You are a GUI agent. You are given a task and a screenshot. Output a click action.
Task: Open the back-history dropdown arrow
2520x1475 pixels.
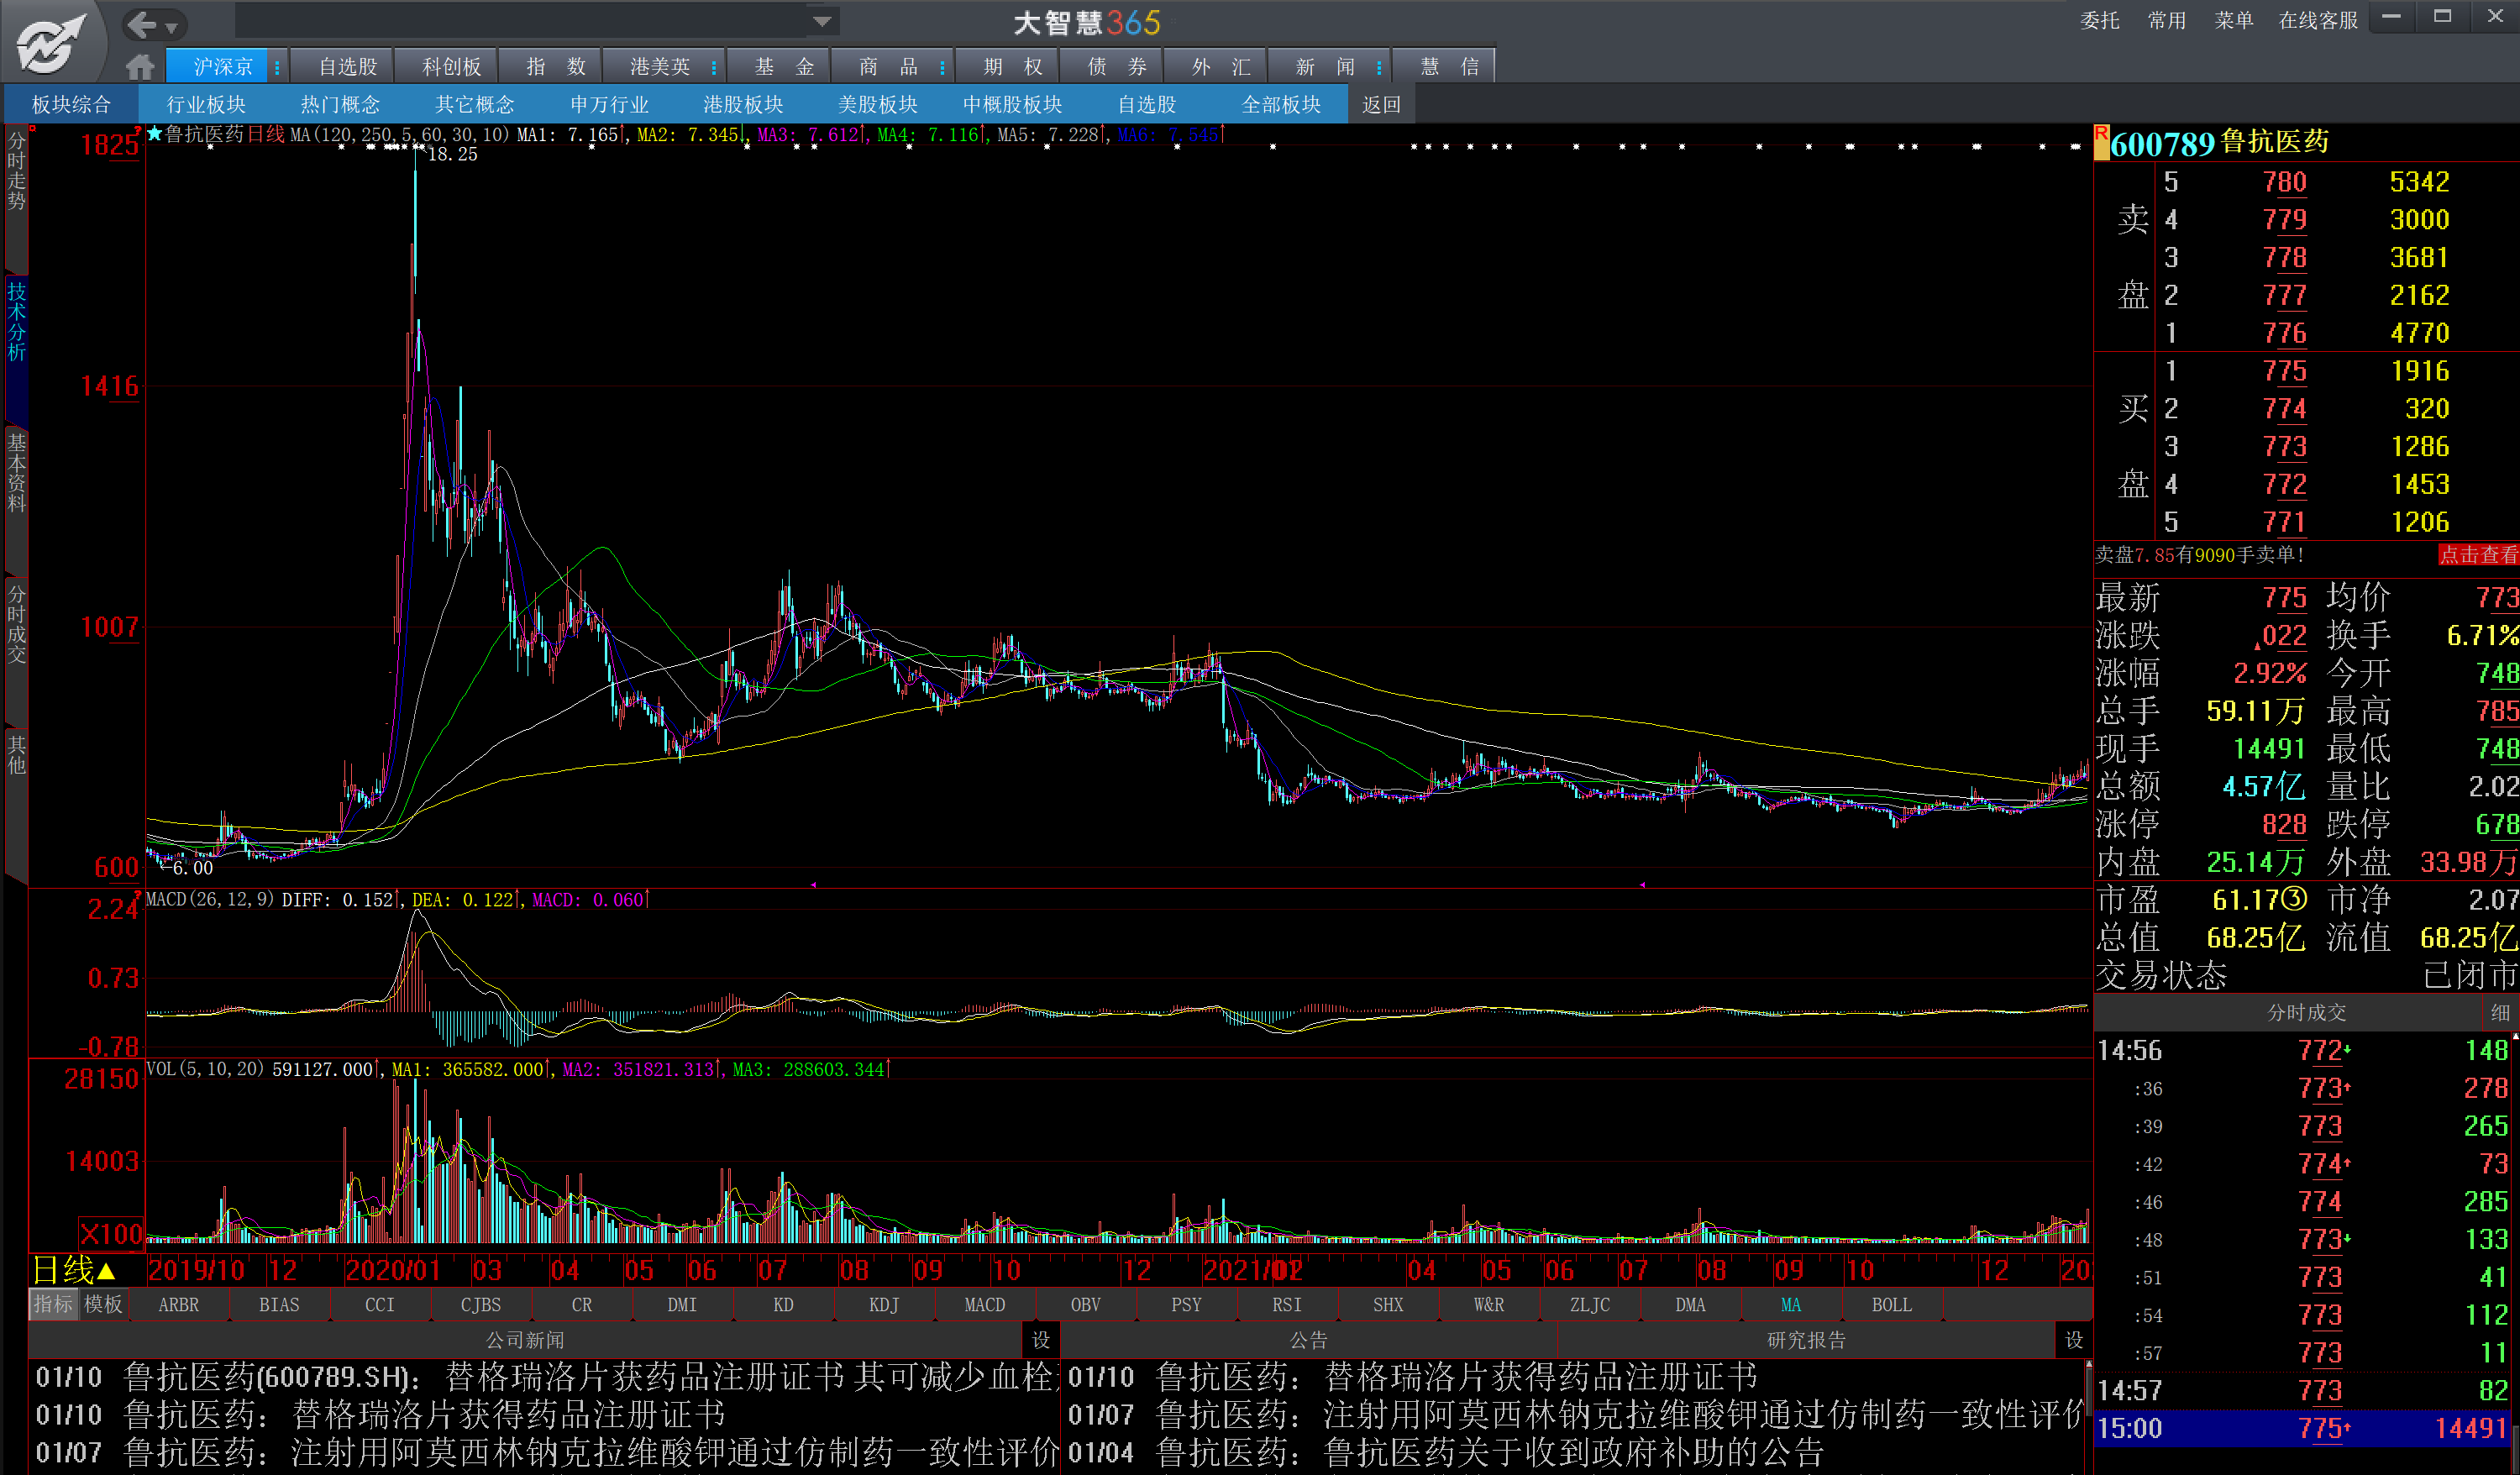pyautogui.click(x=171, y=27)
